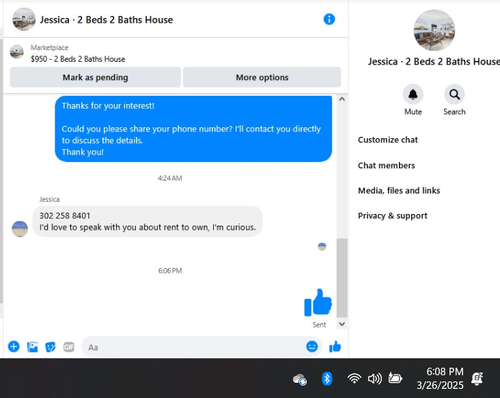Click conversation title Jessica 2 Beds header

106,20
